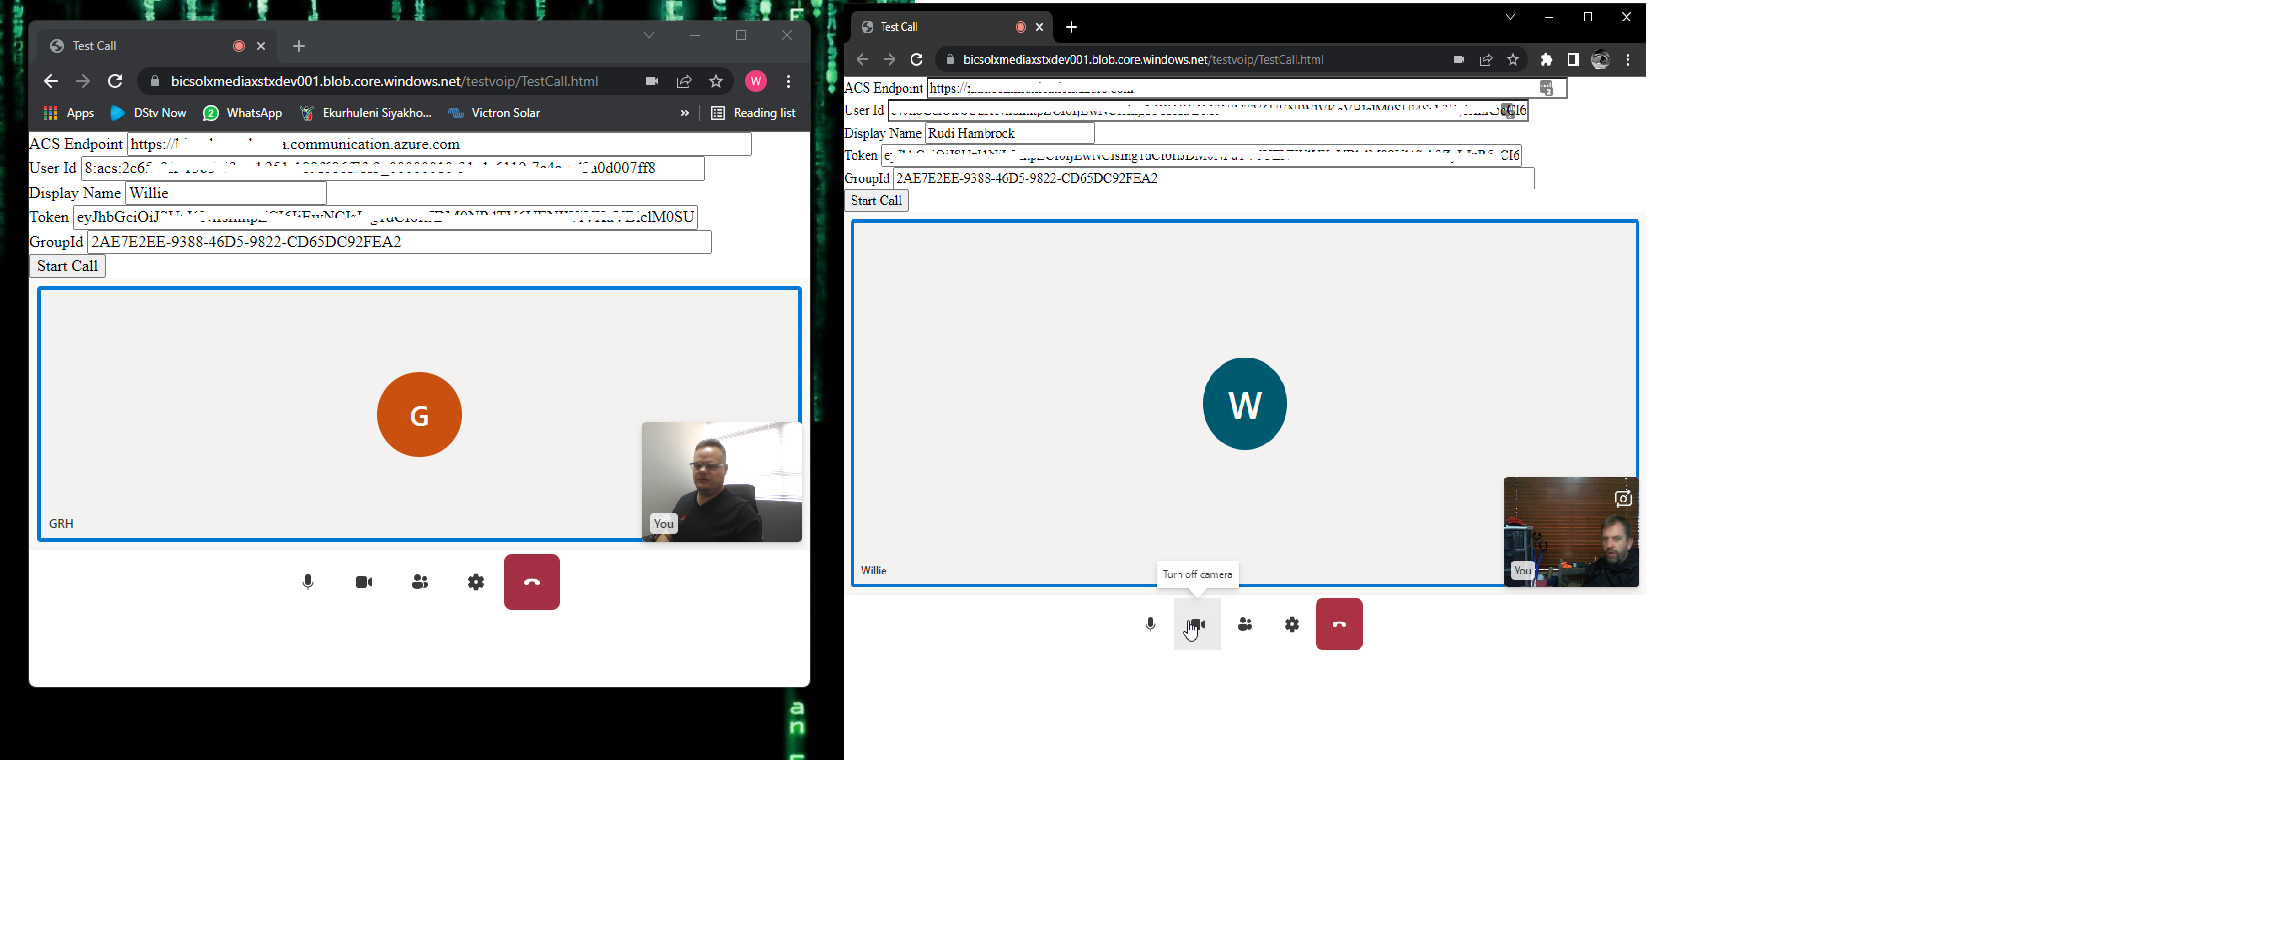Open the Reading list in the bookmarks bar

pos(755,112)
